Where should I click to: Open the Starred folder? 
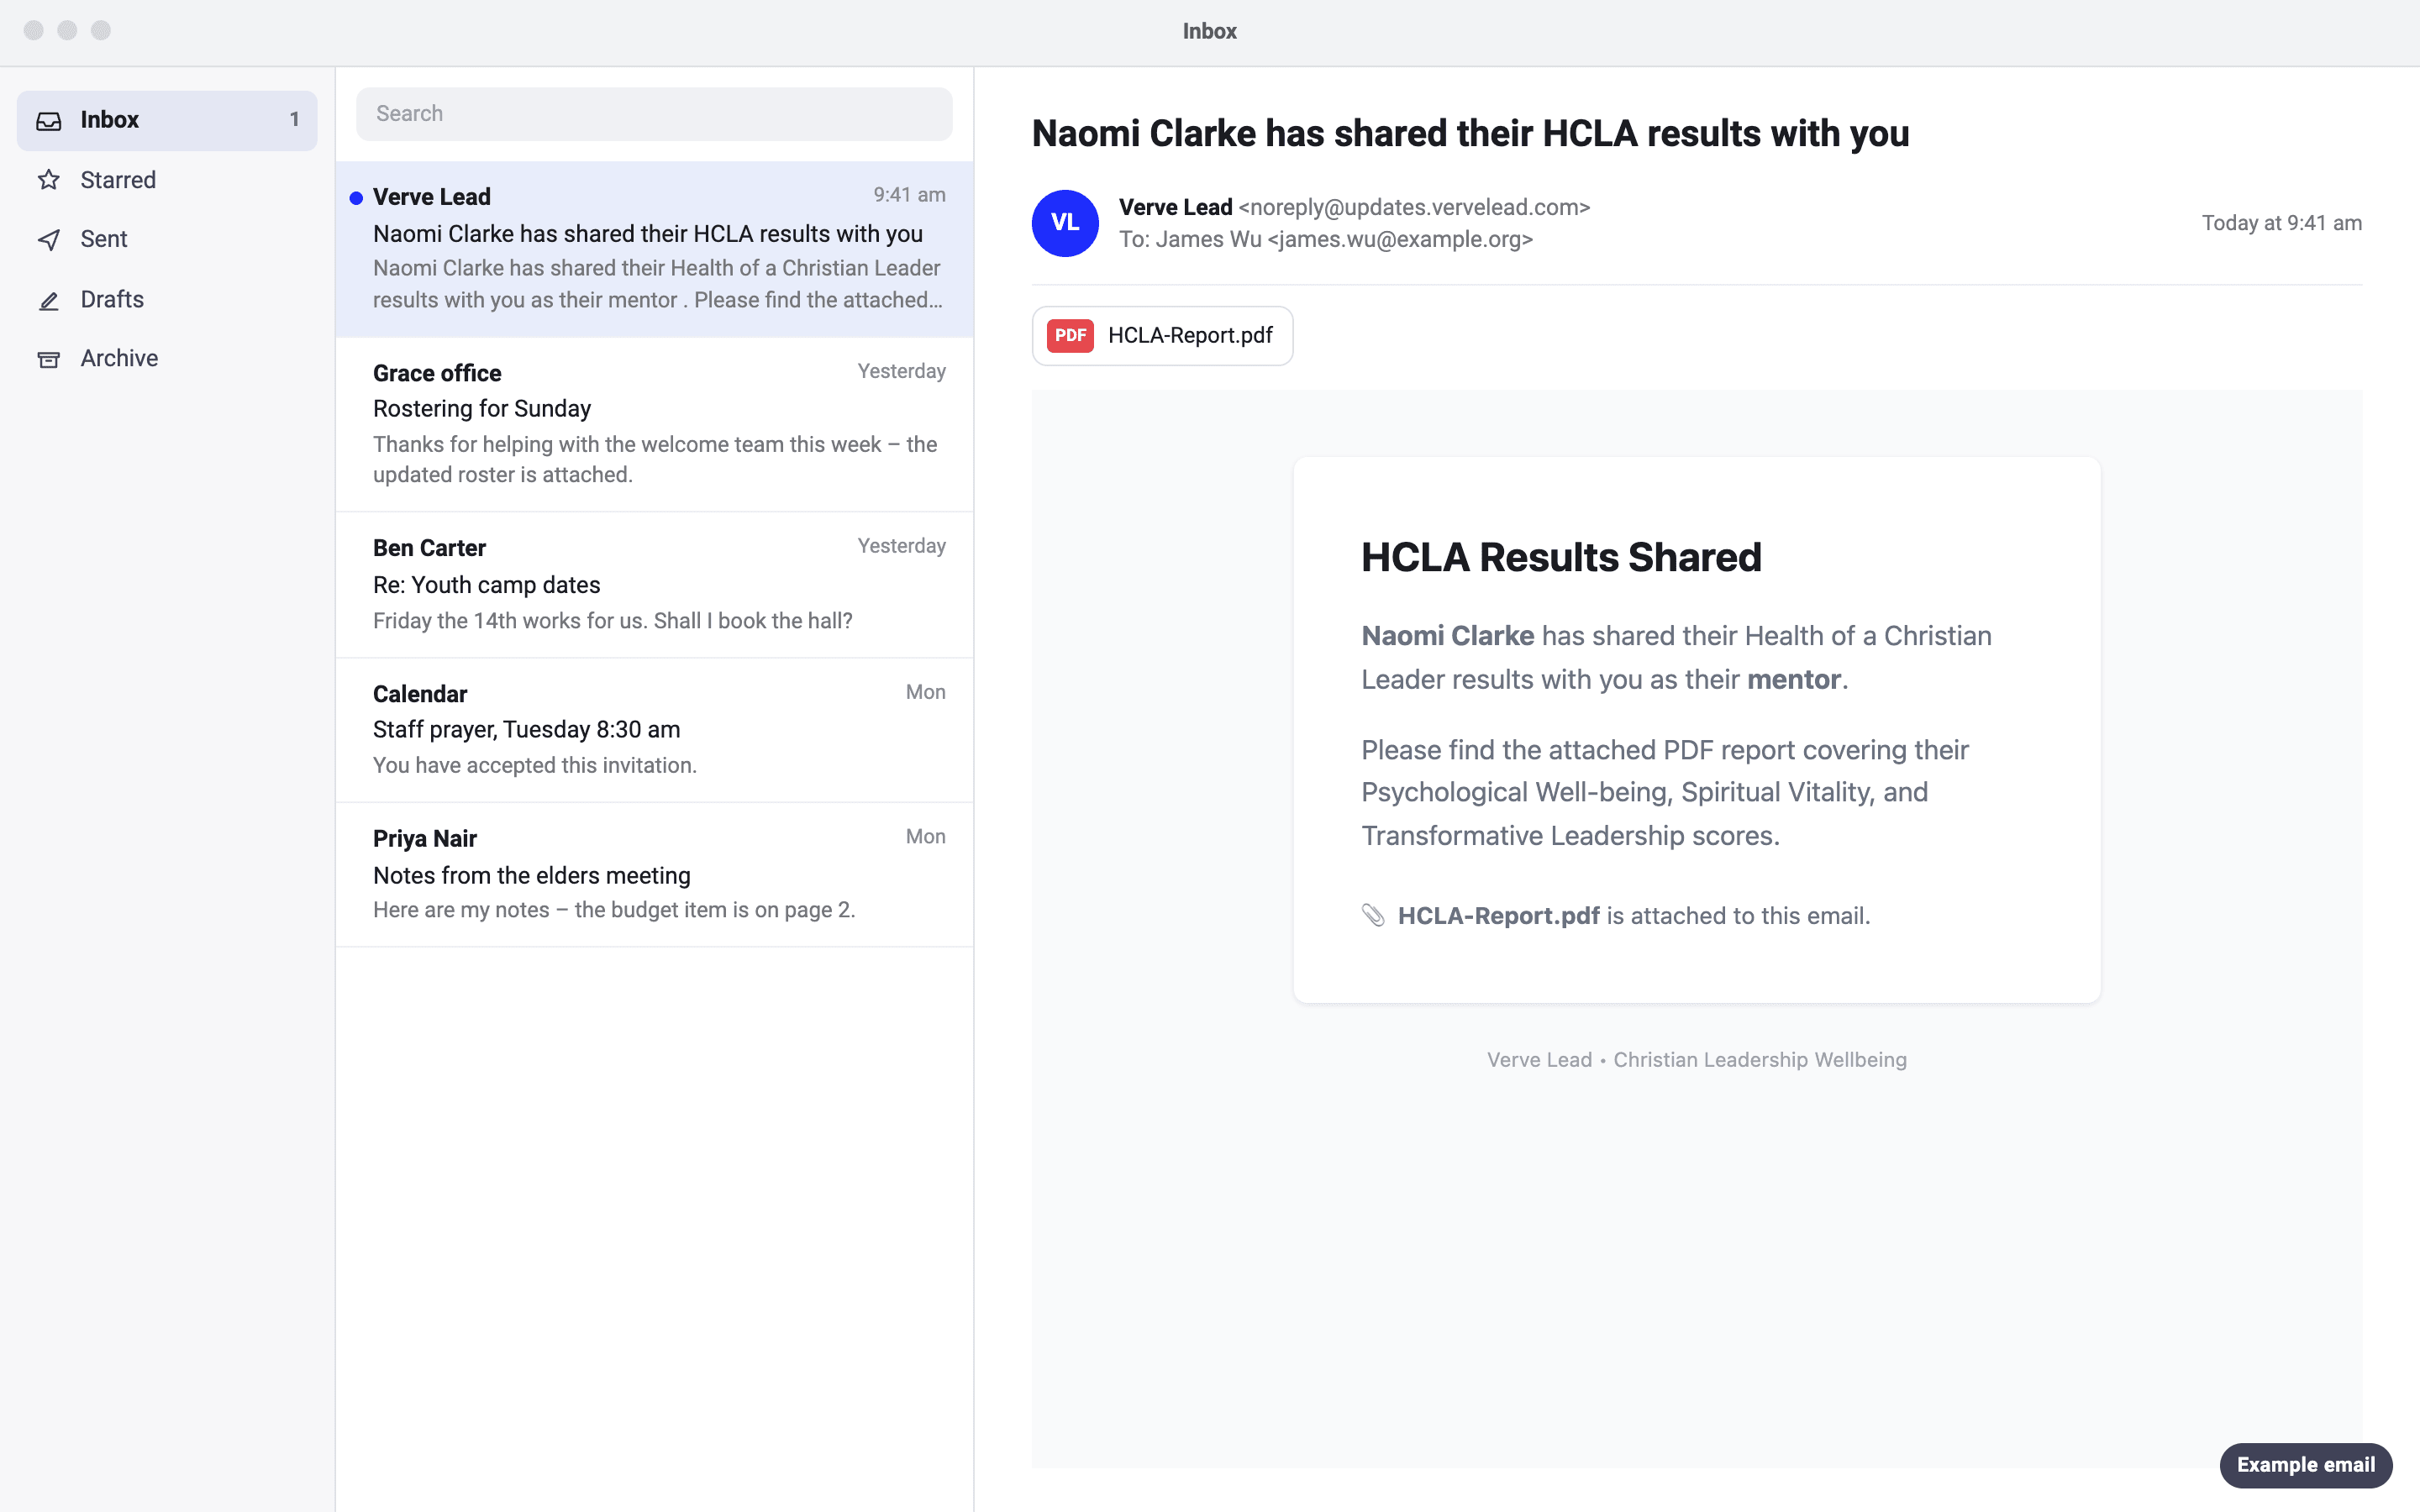(167, 180)
